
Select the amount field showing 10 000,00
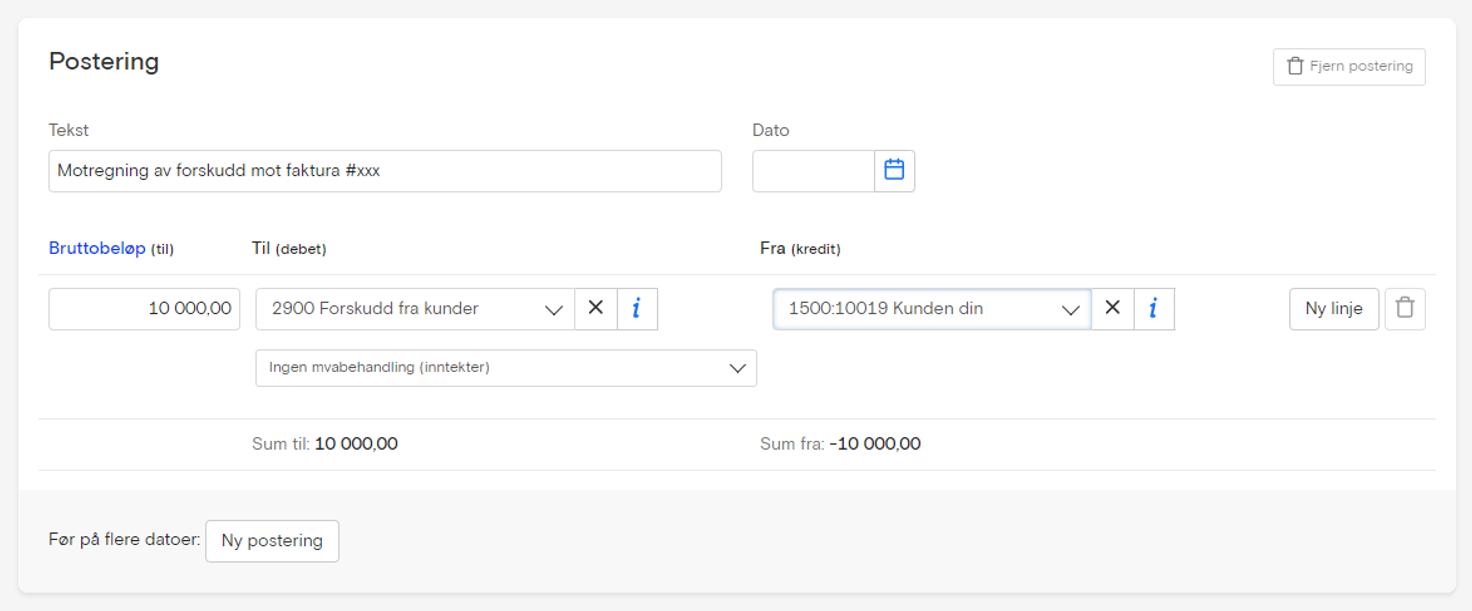pyautogui.click(x=143, y=309)
